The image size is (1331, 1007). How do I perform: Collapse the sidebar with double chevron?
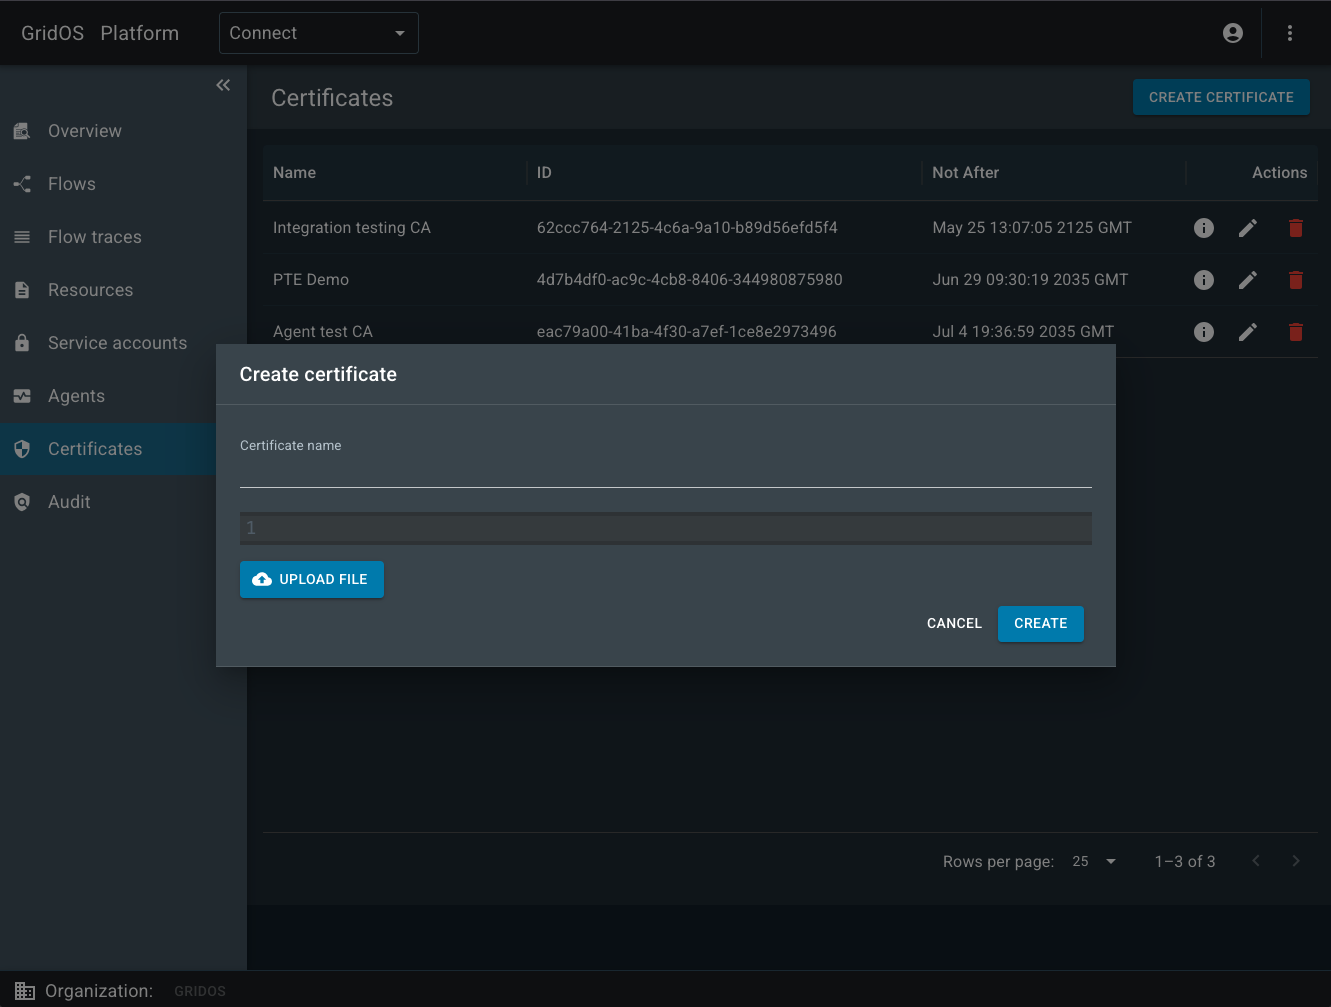point(223,85)
